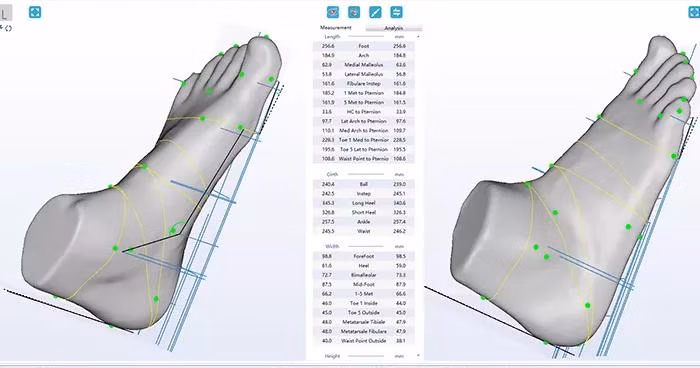Click the left-column Toe 1 Inside value 46.0
The image size is (700, 368).
click(x=327, y=303)
